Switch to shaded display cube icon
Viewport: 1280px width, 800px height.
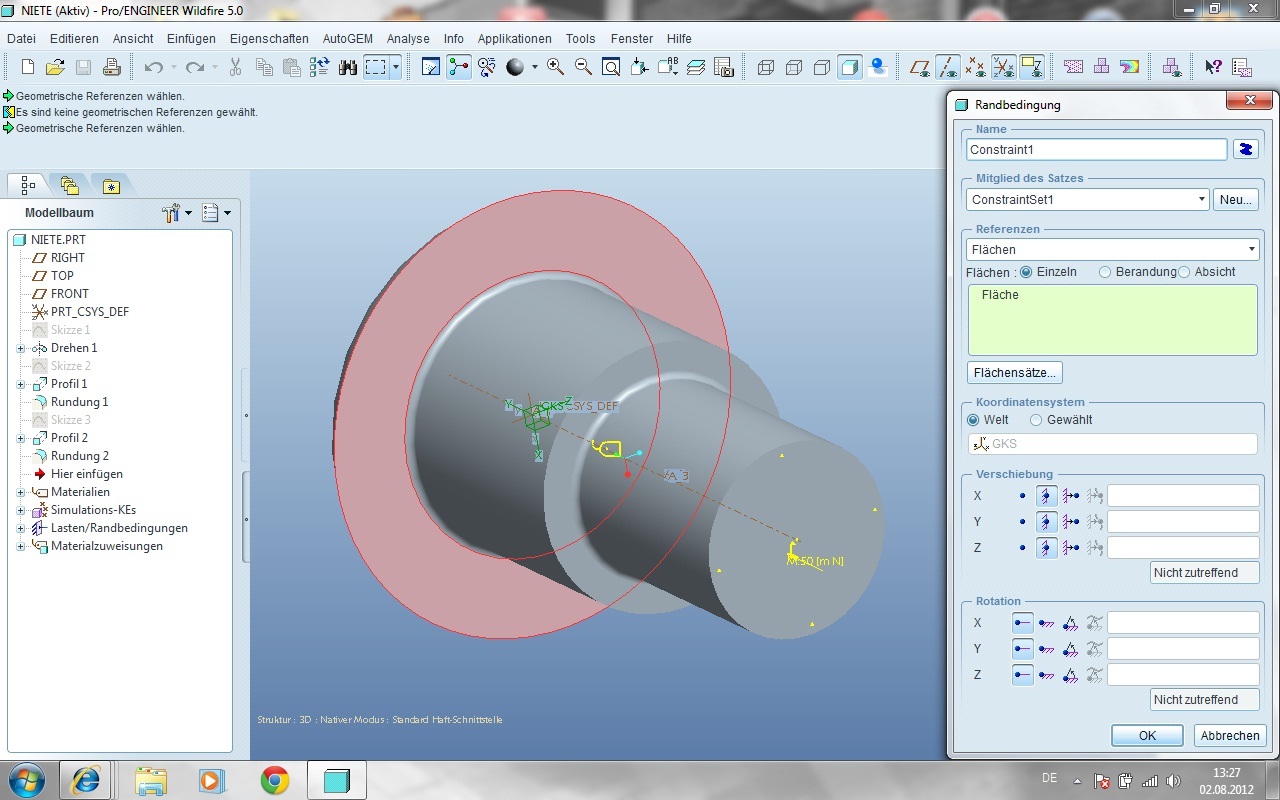tap(850, 67)
